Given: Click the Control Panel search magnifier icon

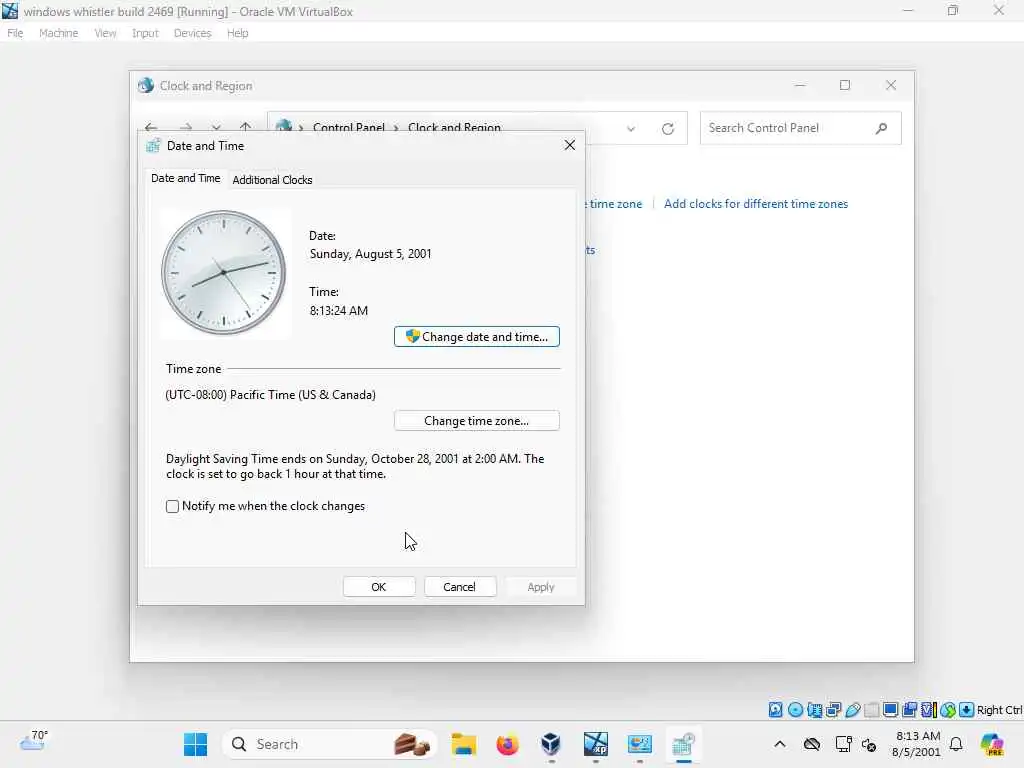Looking at the screenshot, I should (882, 128).
